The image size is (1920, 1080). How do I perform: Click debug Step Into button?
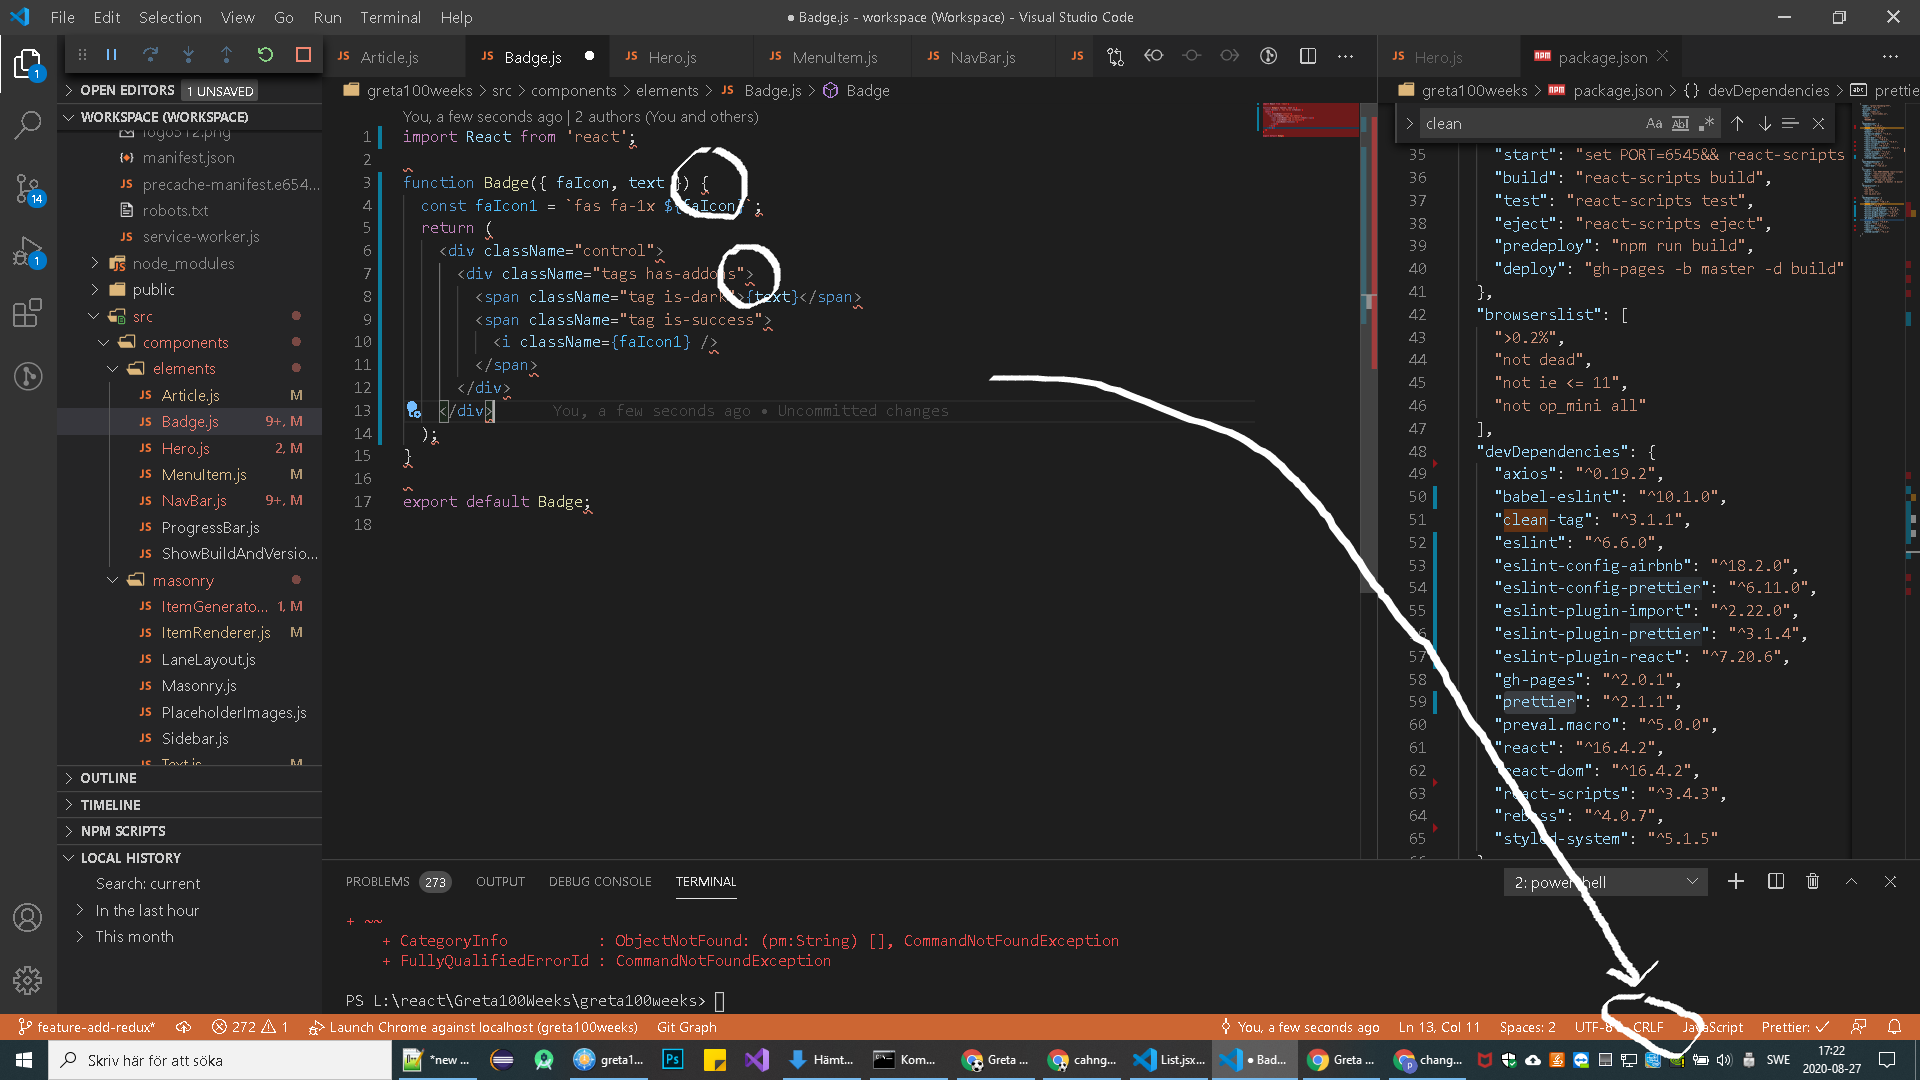coord(188,55)
